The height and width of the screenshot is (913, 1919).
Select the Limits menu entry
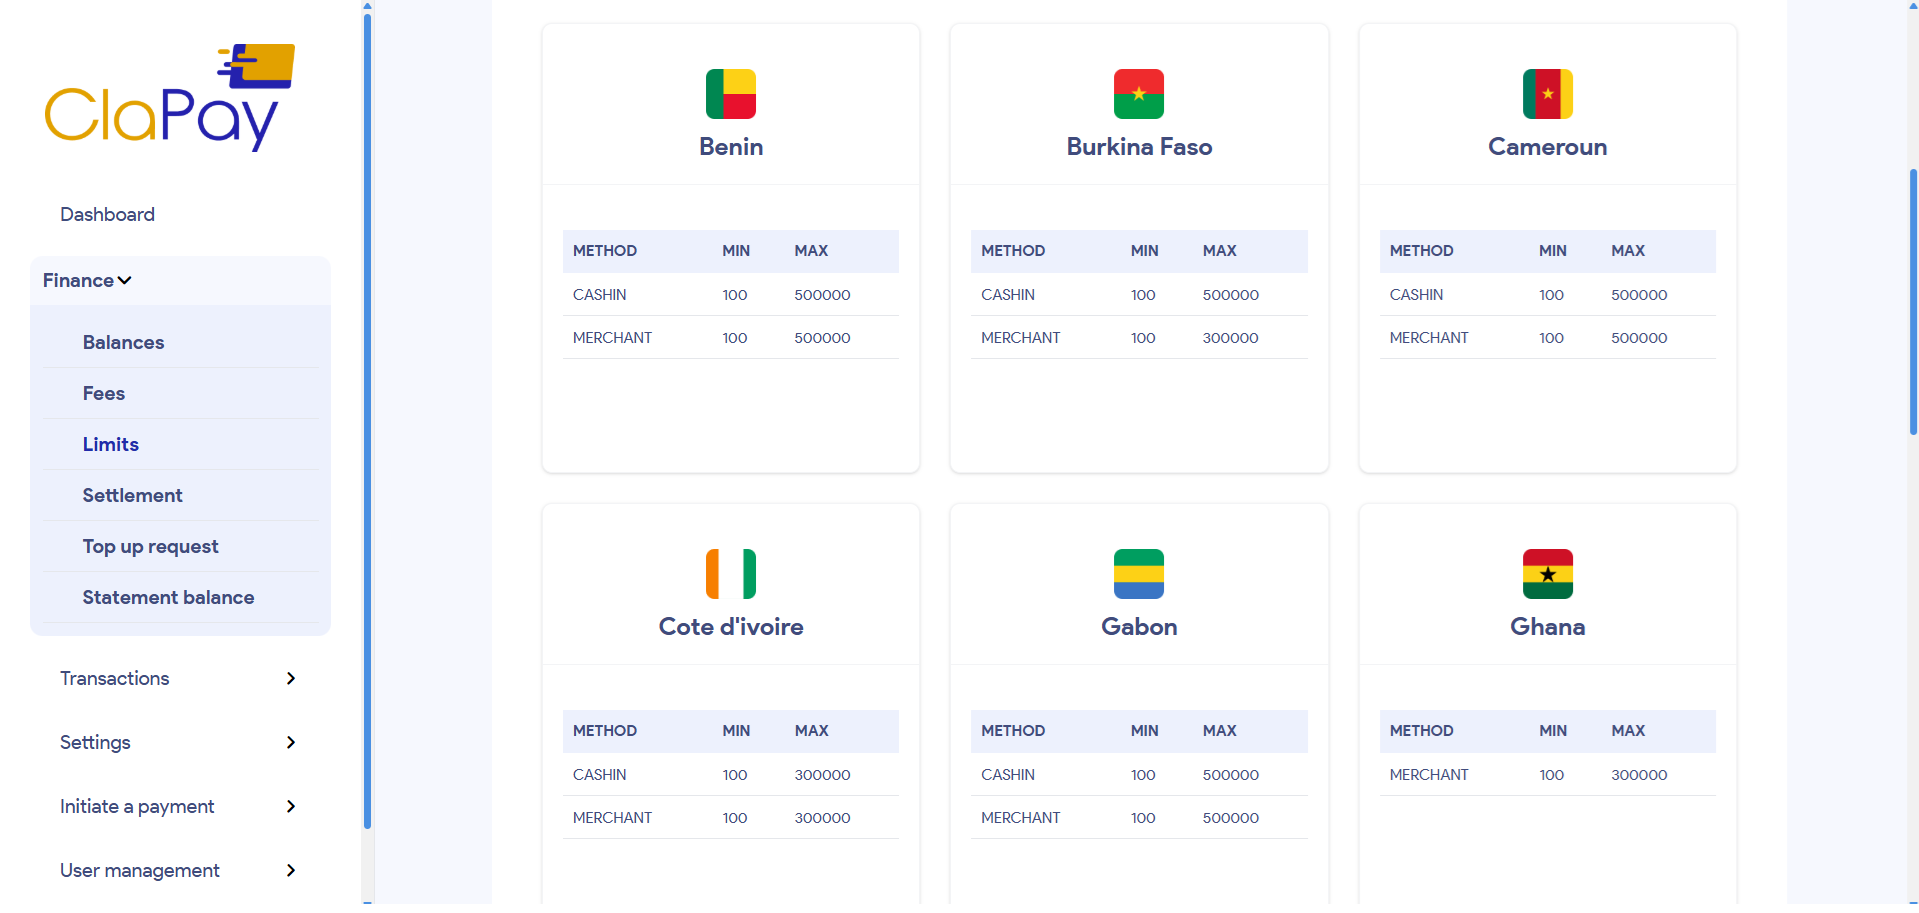point(110,444)
